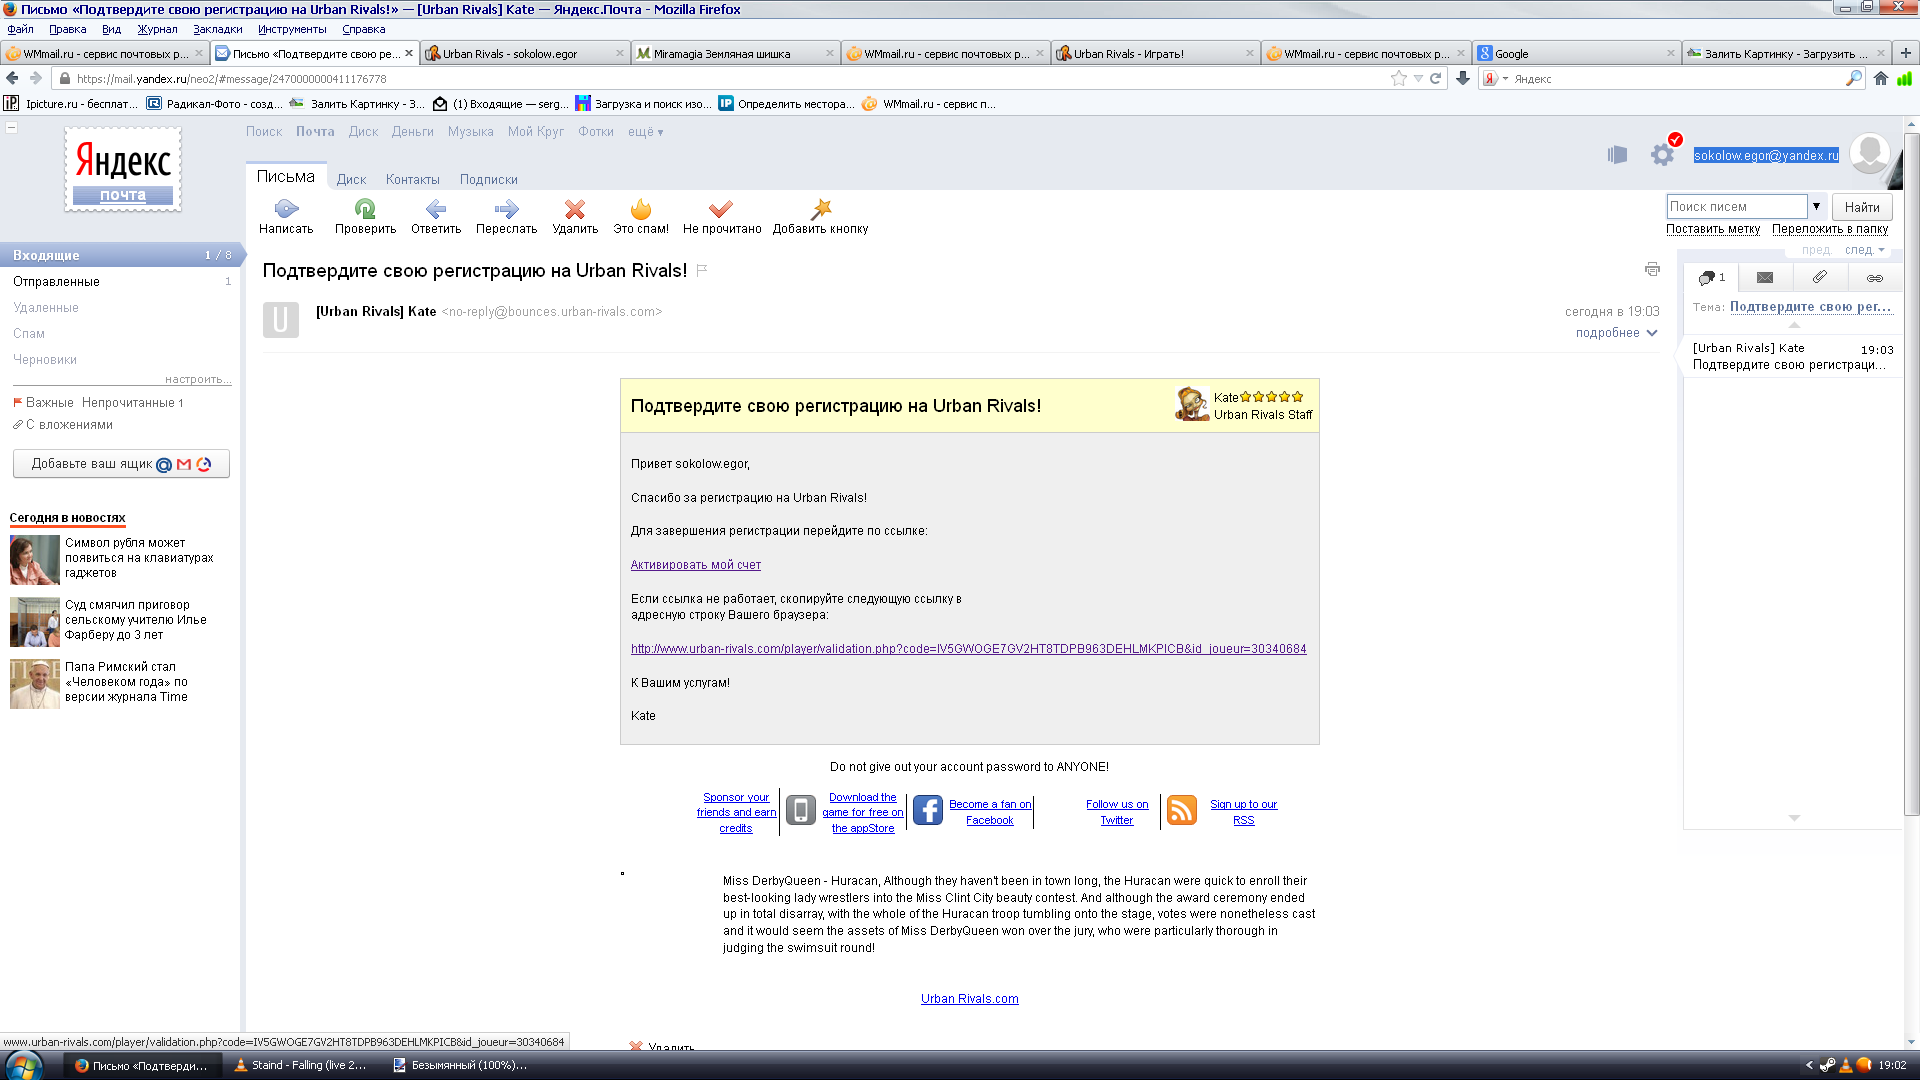Toggle the importance flag next to the subject
Screen dimensions: 1920x1080
pos(702,270)
